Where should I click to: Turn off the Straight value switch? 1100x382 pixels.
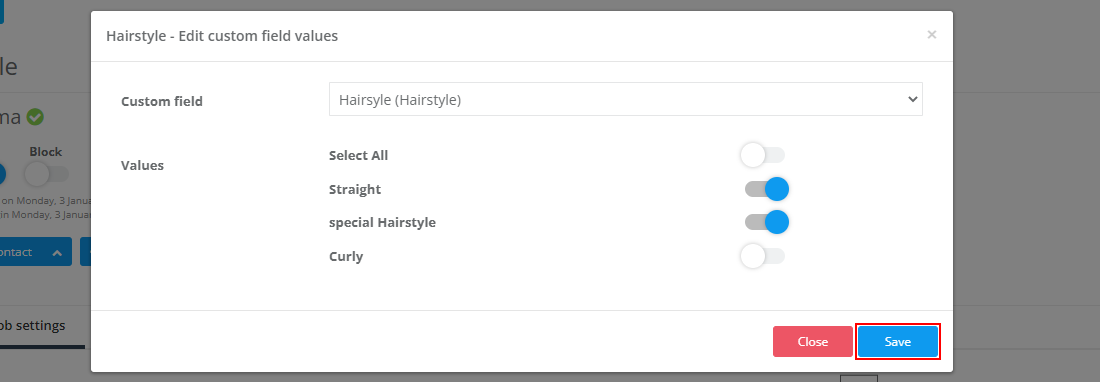coord(767,189)
